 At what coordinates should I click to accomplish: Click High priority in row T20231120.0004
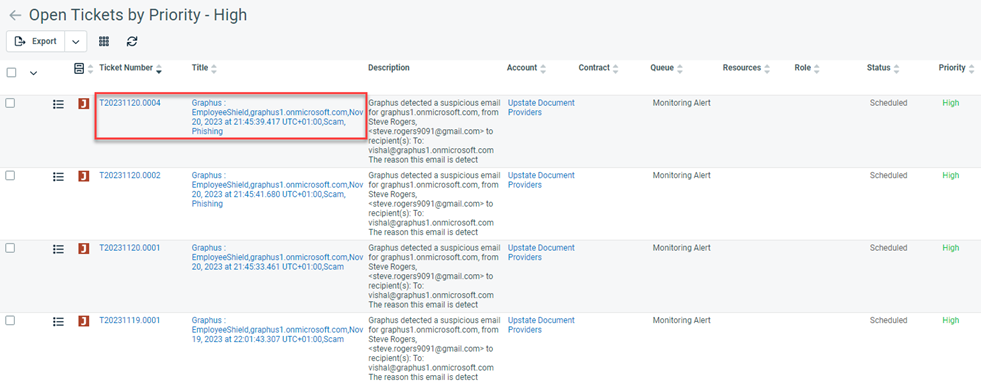(950, 103)
